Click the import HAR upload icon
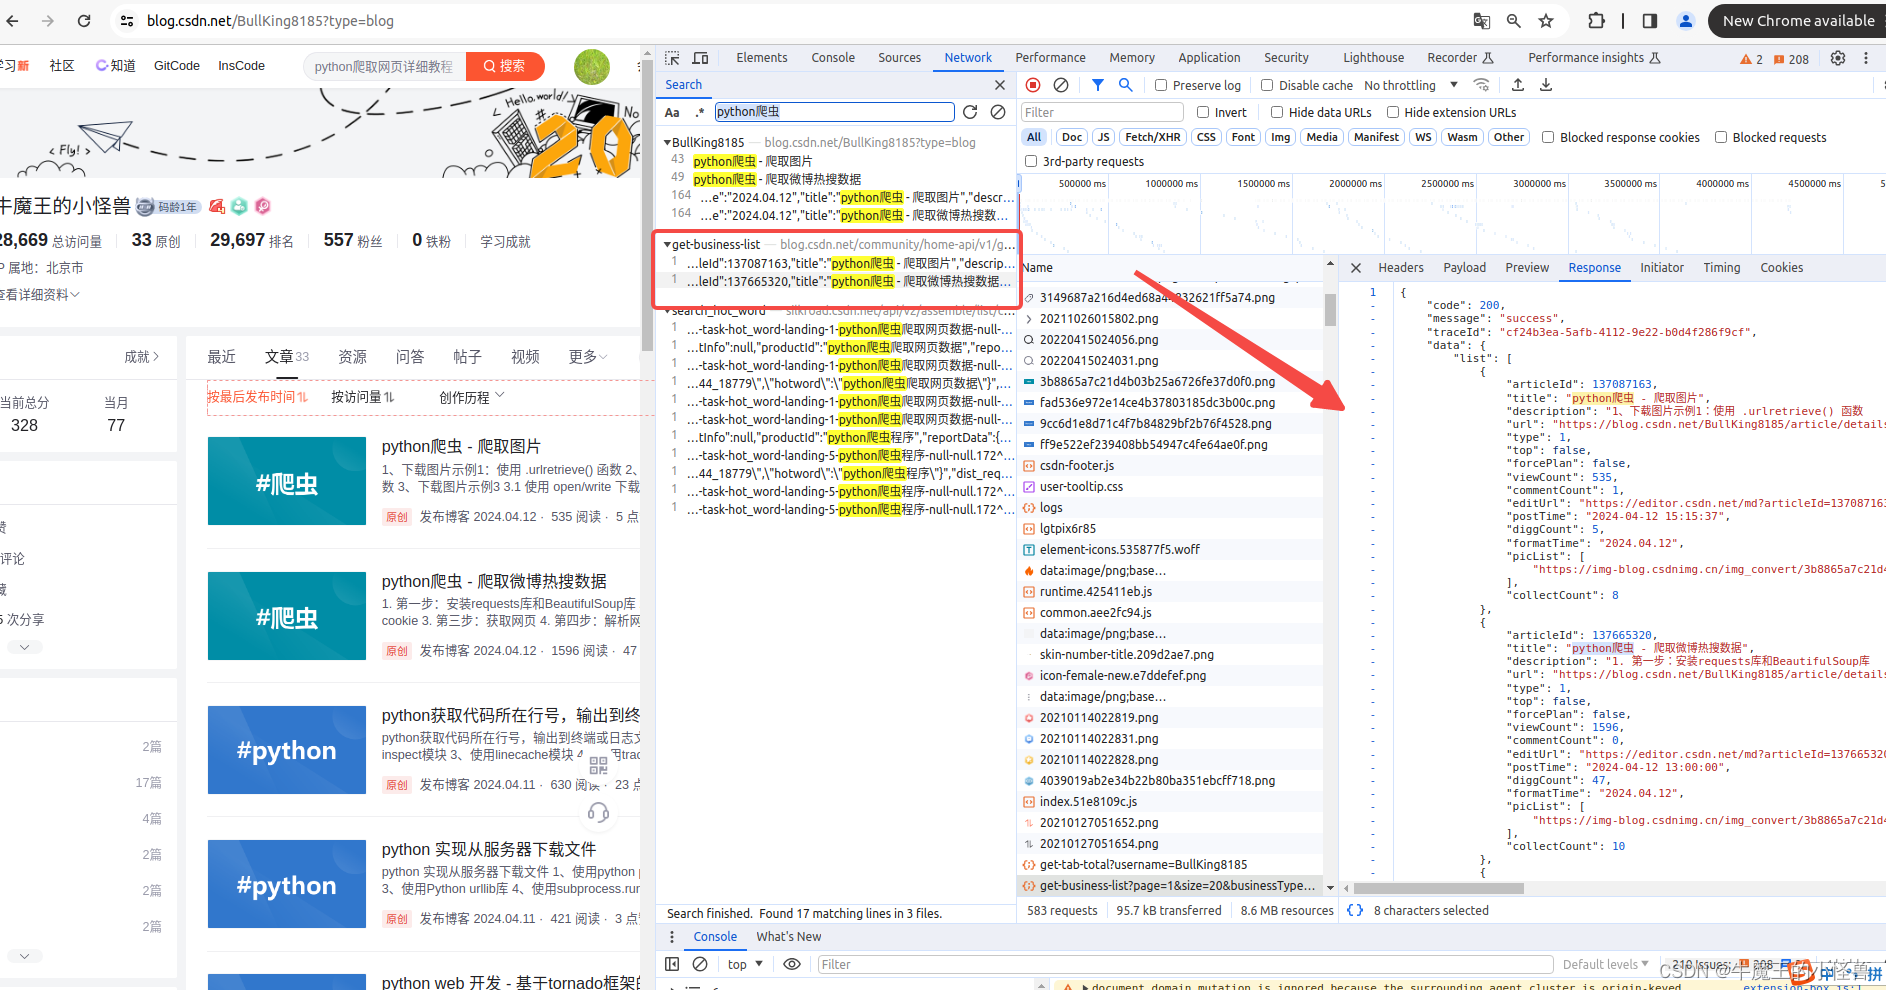 click(x=1518, y=85)
